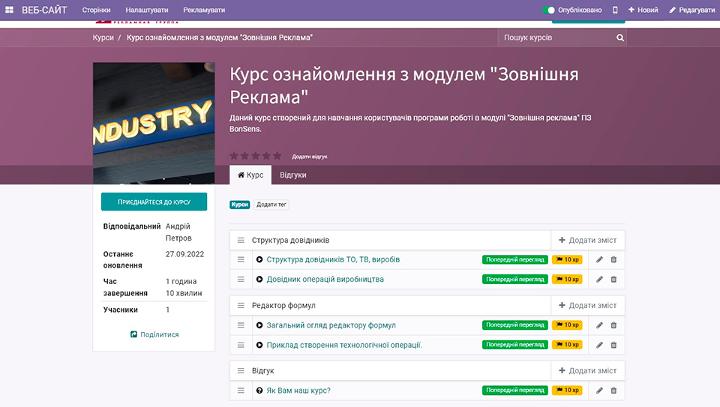The height and width of the screenshot is (407, 720).
Task: Click Додати відгук link
Action: coord(309,157)
